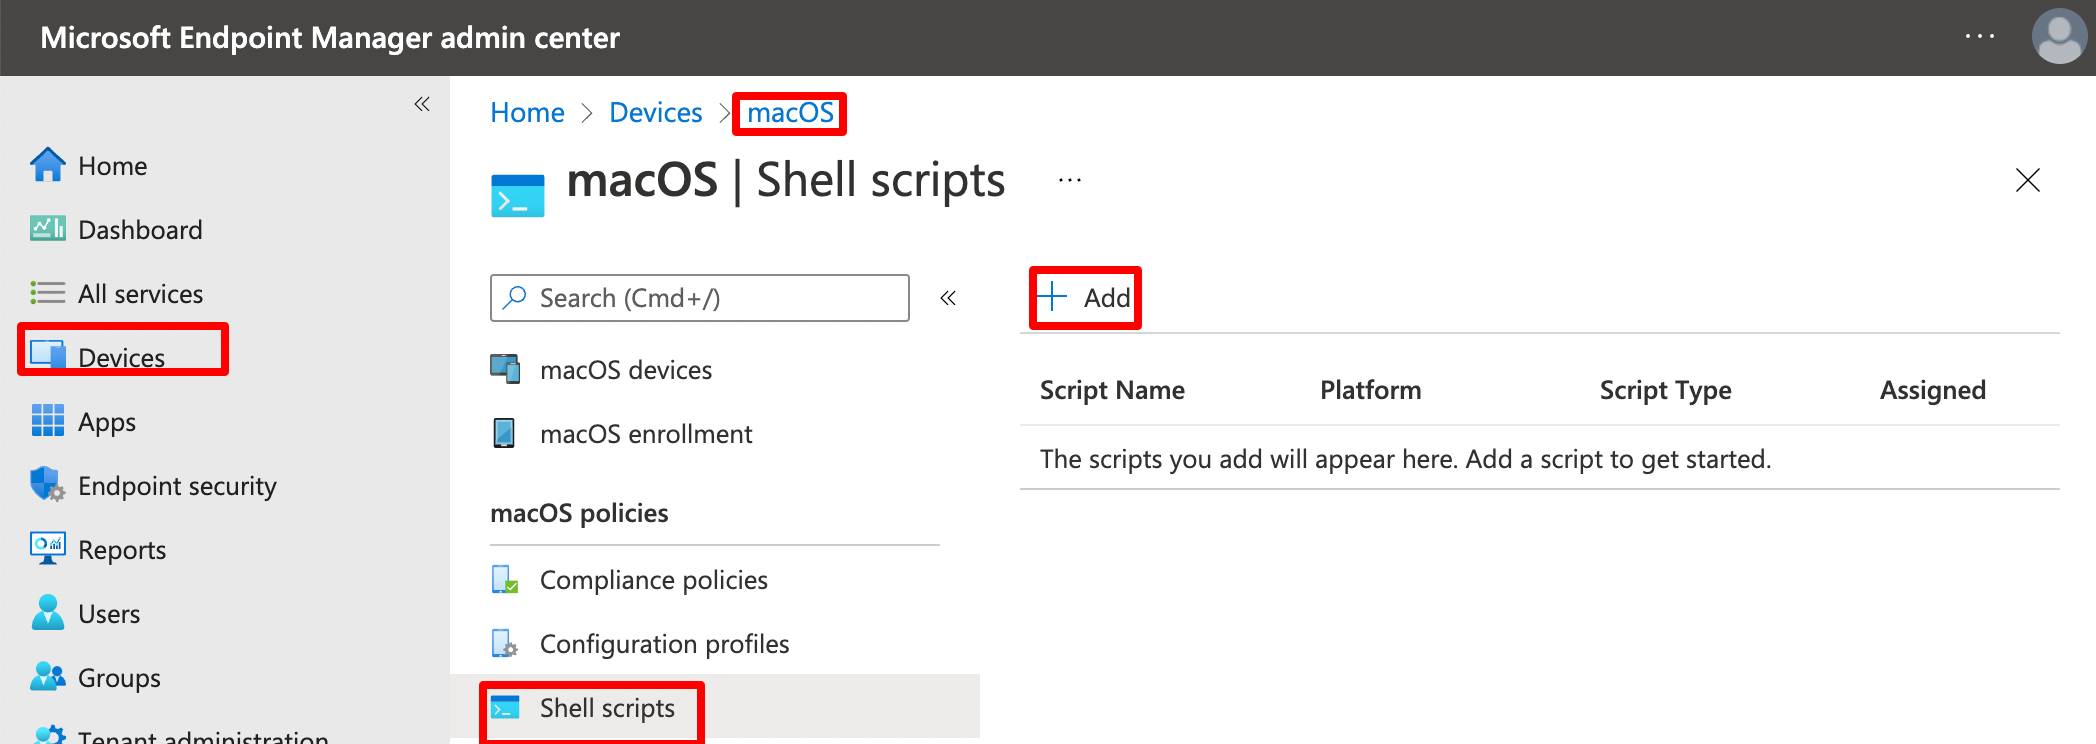Image resolution: width=2096 pixels, height=744 pixels.
Task: Click the macOS devices icon
Action: (x=505, y=369)
